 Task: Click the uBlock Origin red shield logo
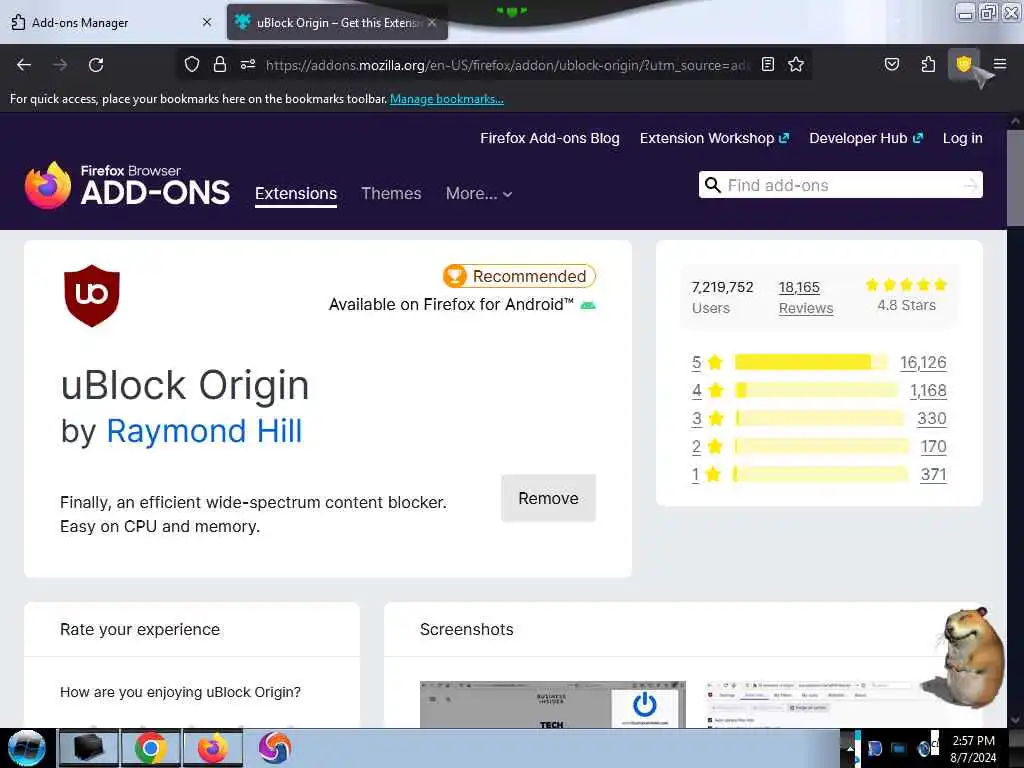tap(91, 296)
